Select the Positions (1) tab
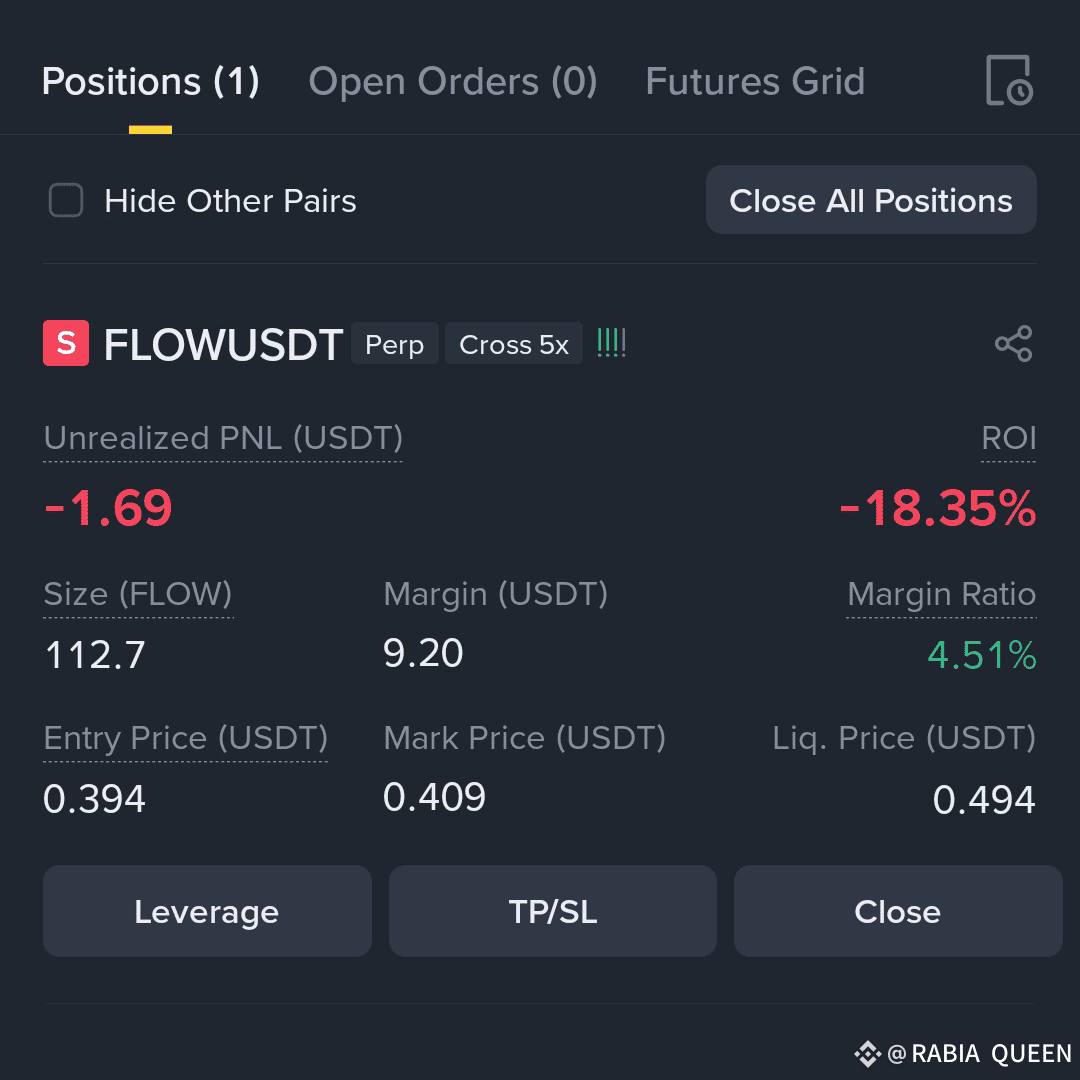1080x1080 pixels. tap(150, 81)
